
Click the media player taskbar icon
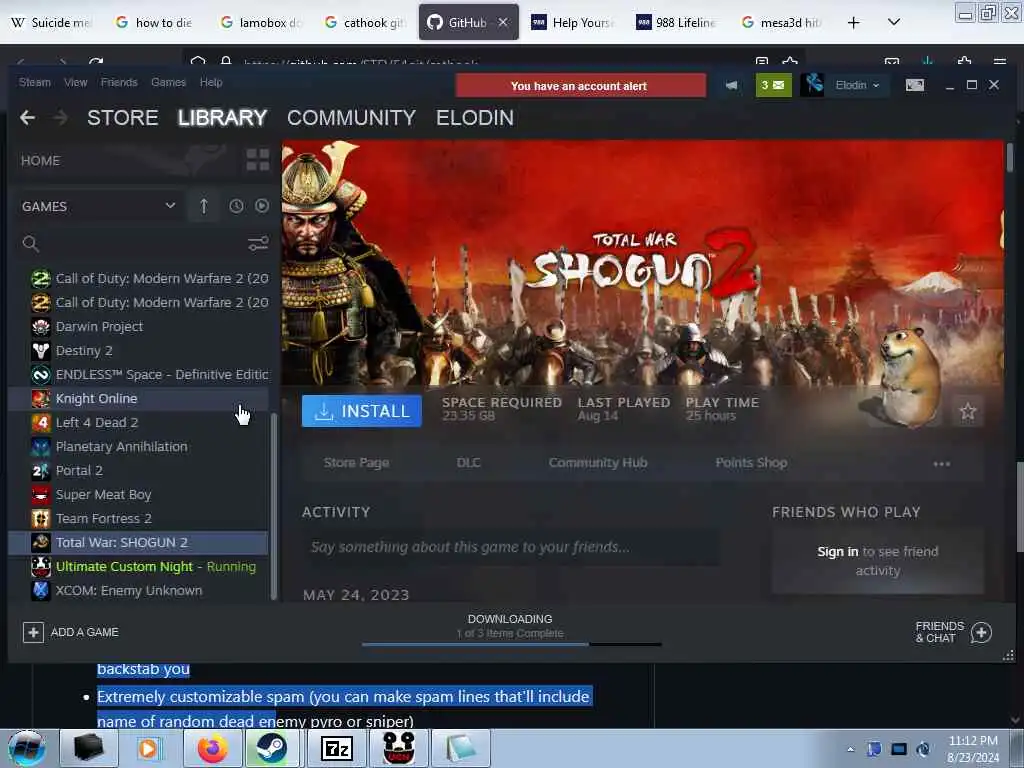150,748
